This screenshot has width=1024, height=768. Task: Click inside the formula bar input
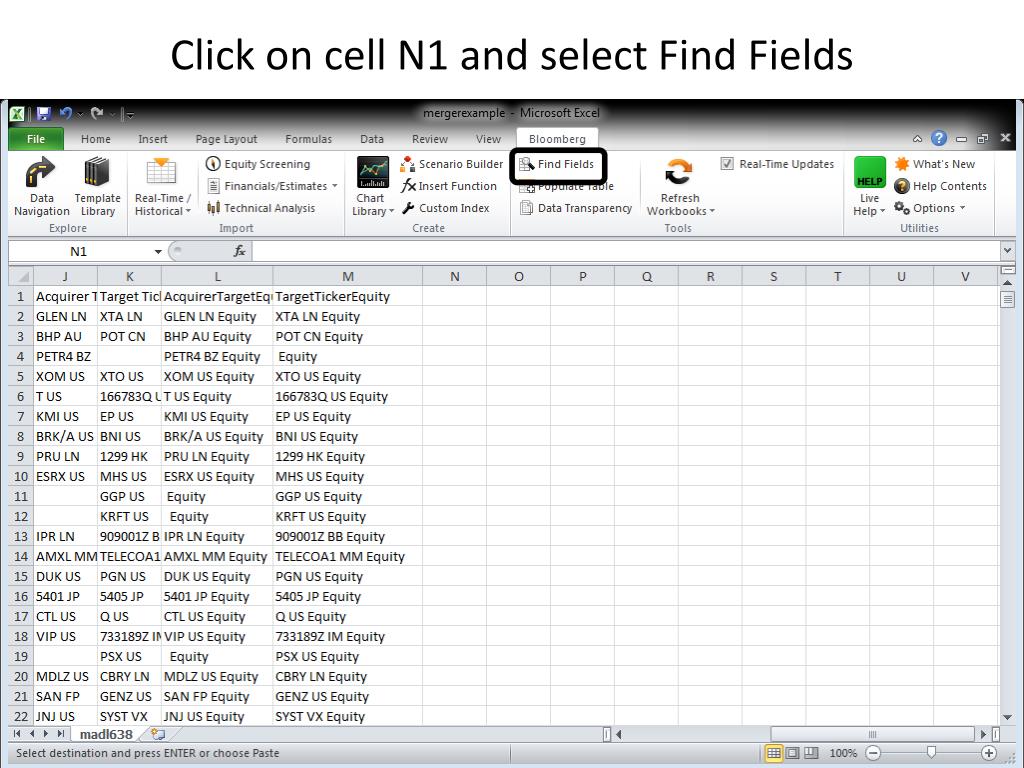626,251
